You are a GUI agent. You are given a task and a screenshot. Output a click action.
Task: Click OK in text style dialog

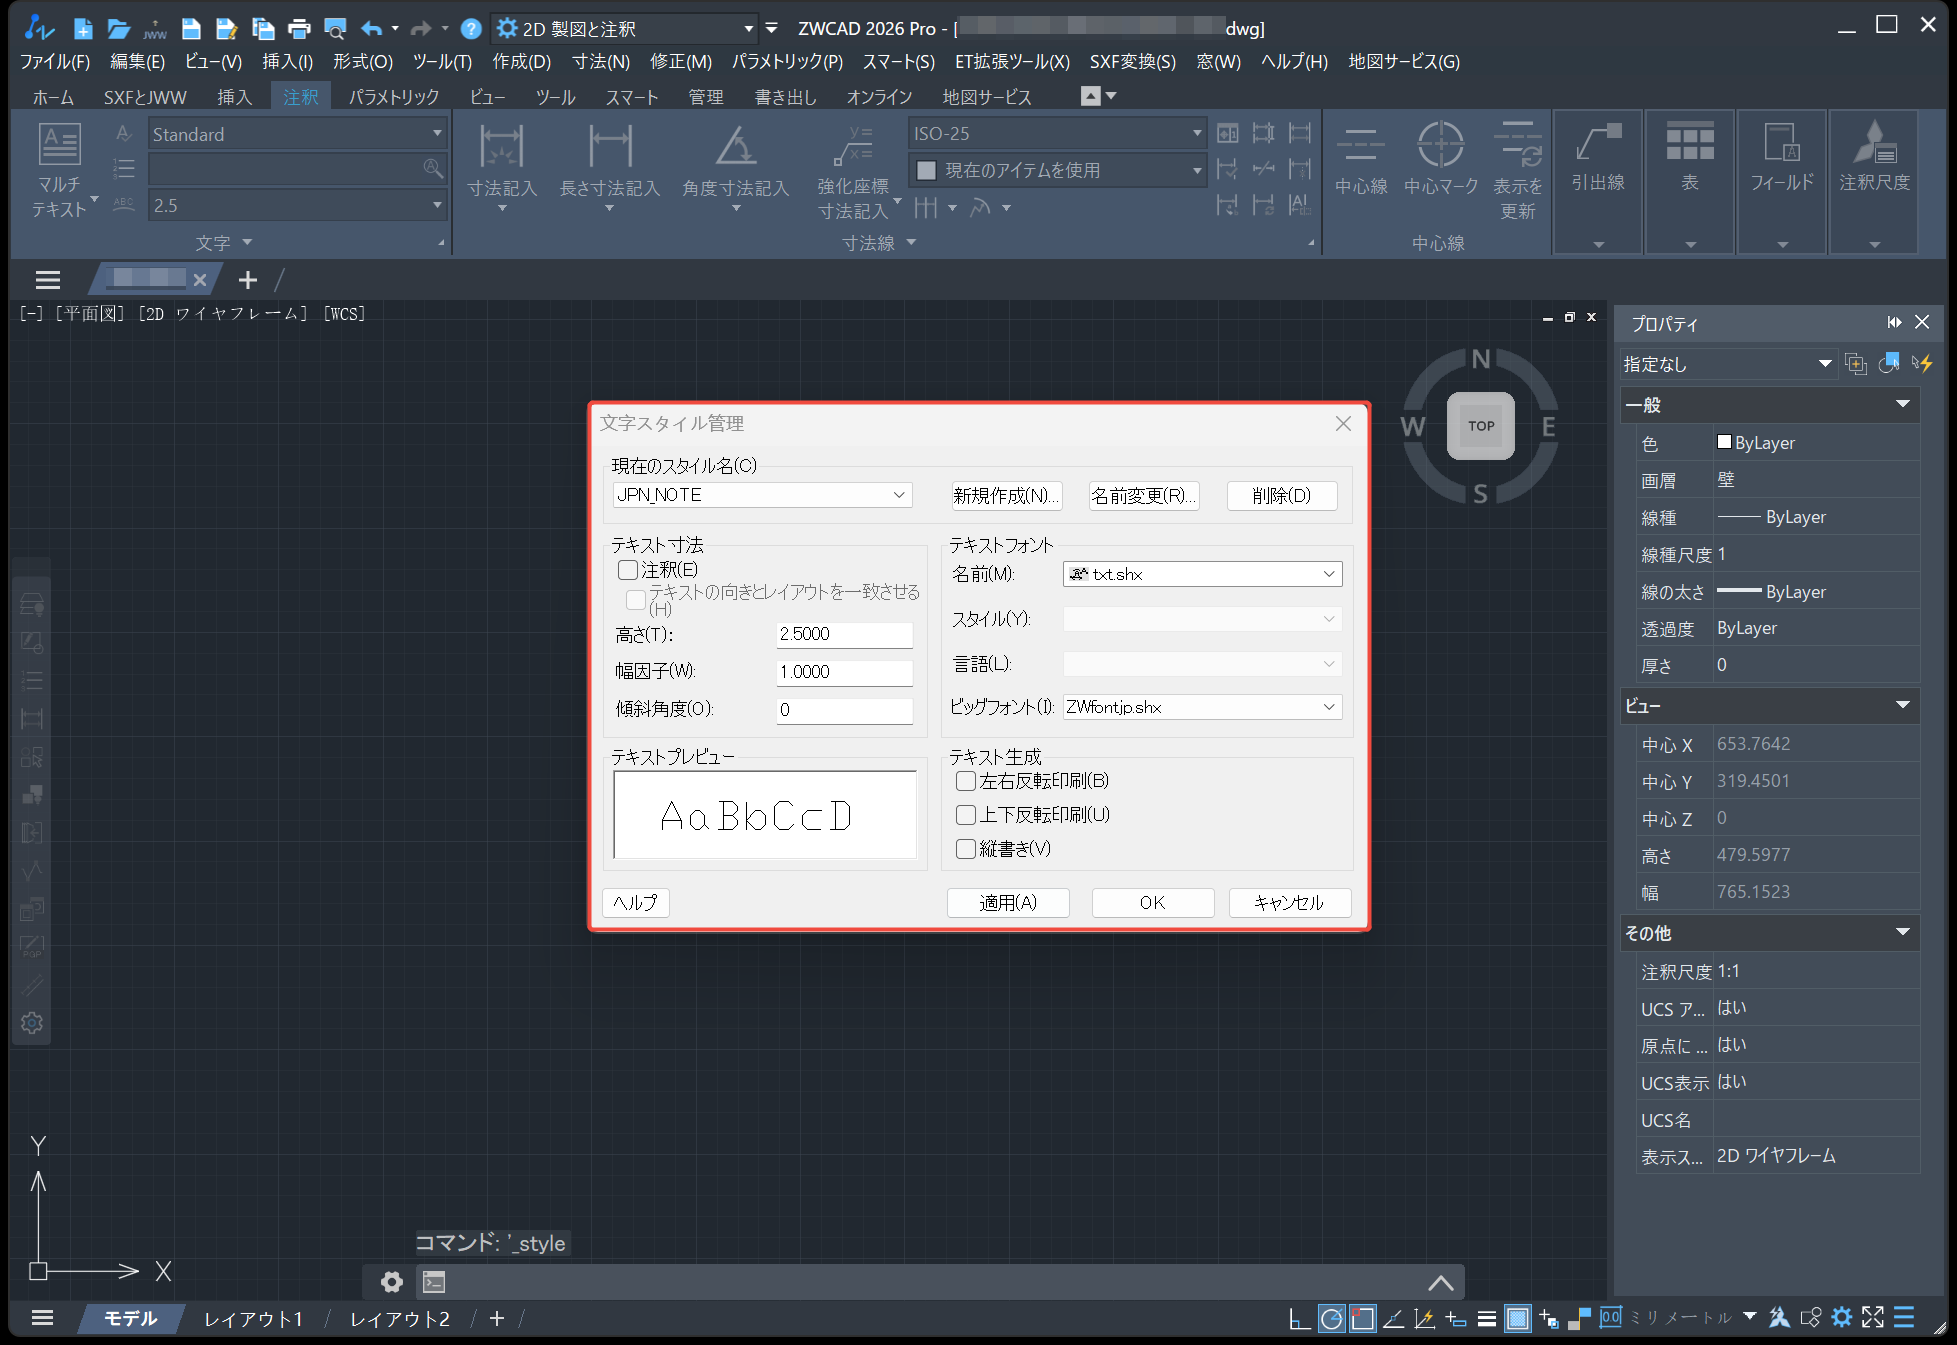pos(1153,903)
